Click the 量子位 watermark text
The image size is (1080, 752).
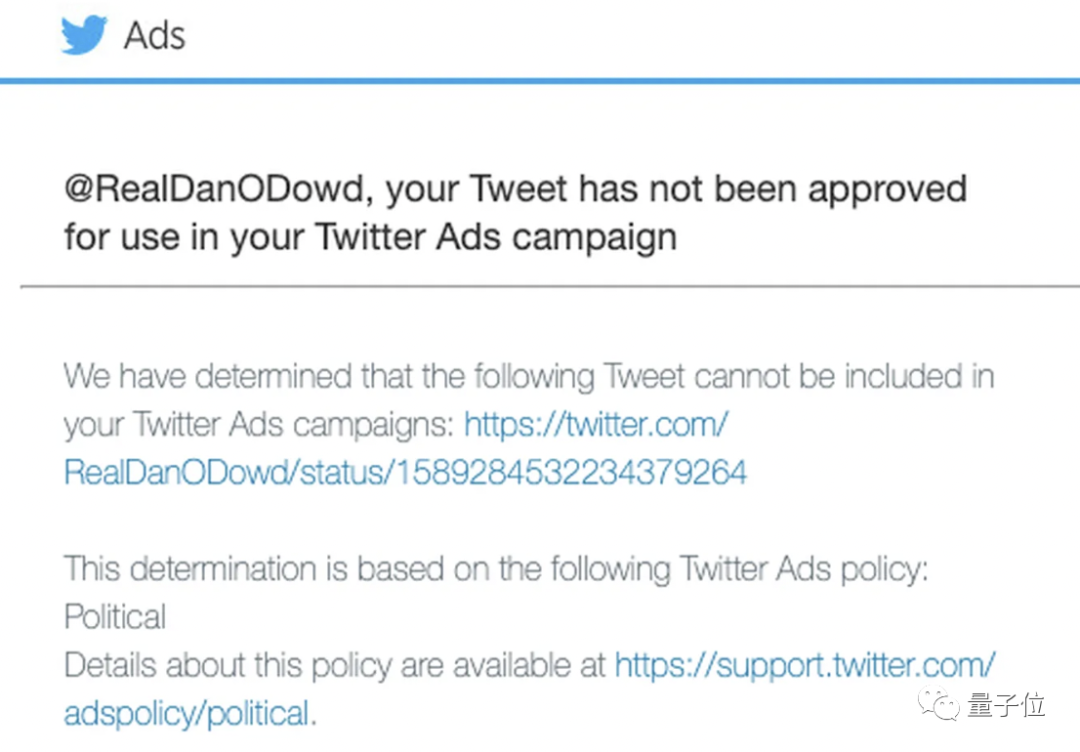(1006, 705)
